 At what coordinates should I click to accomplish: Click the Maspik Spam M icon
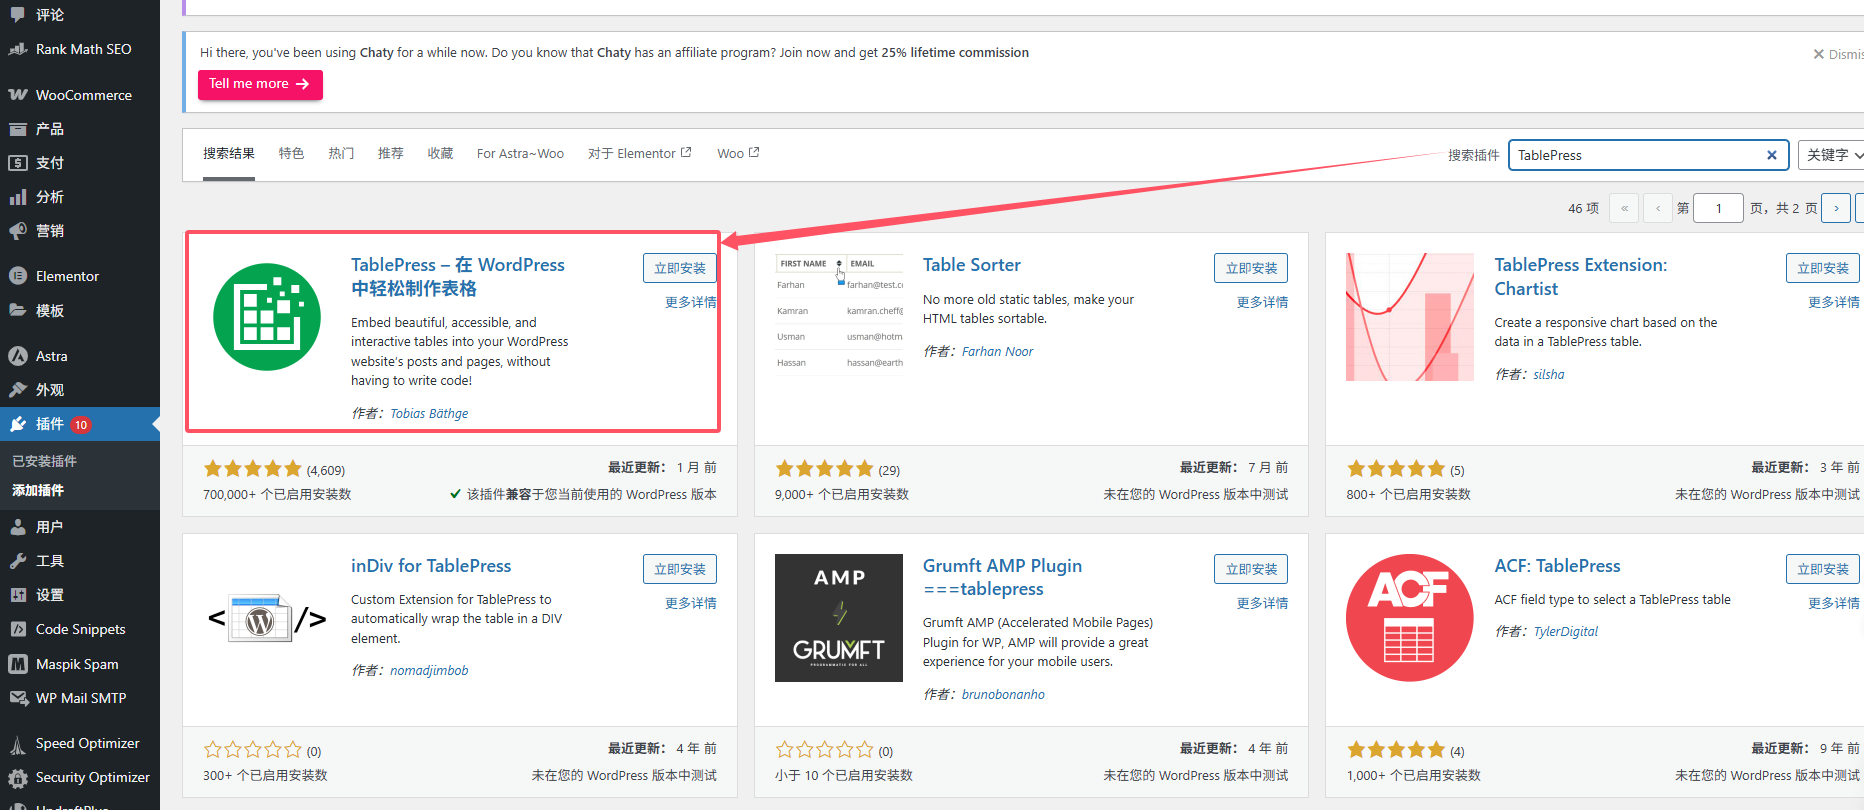(x=18, y=664)
